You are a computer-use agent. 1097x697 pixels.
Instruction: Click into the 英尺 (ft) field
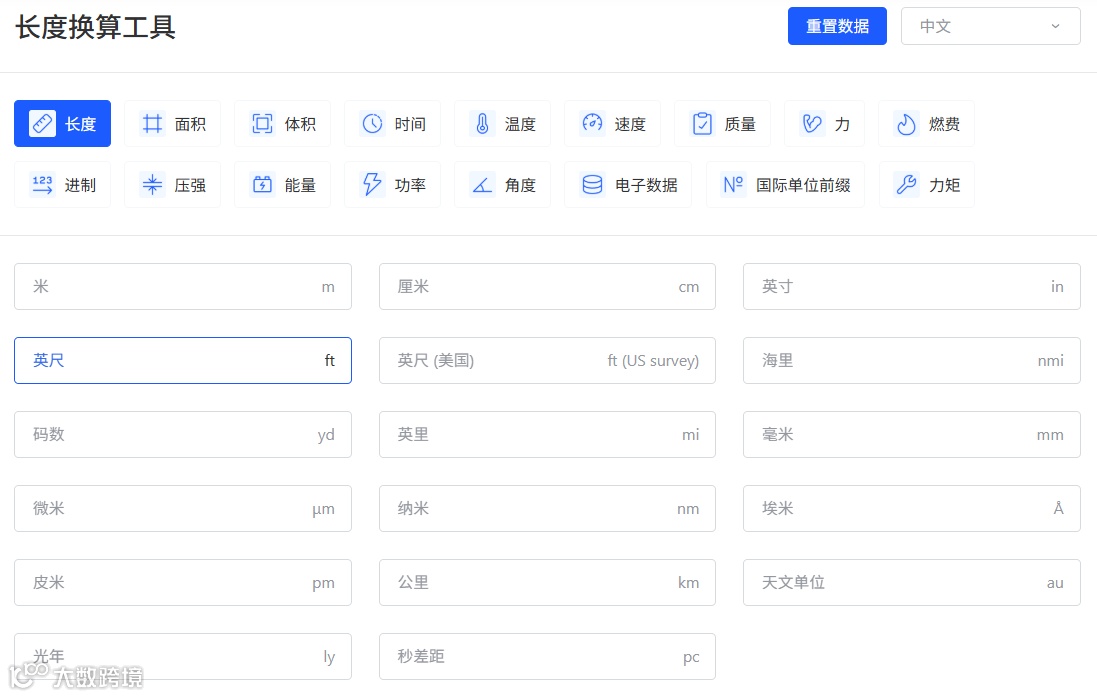pos(183,360)
